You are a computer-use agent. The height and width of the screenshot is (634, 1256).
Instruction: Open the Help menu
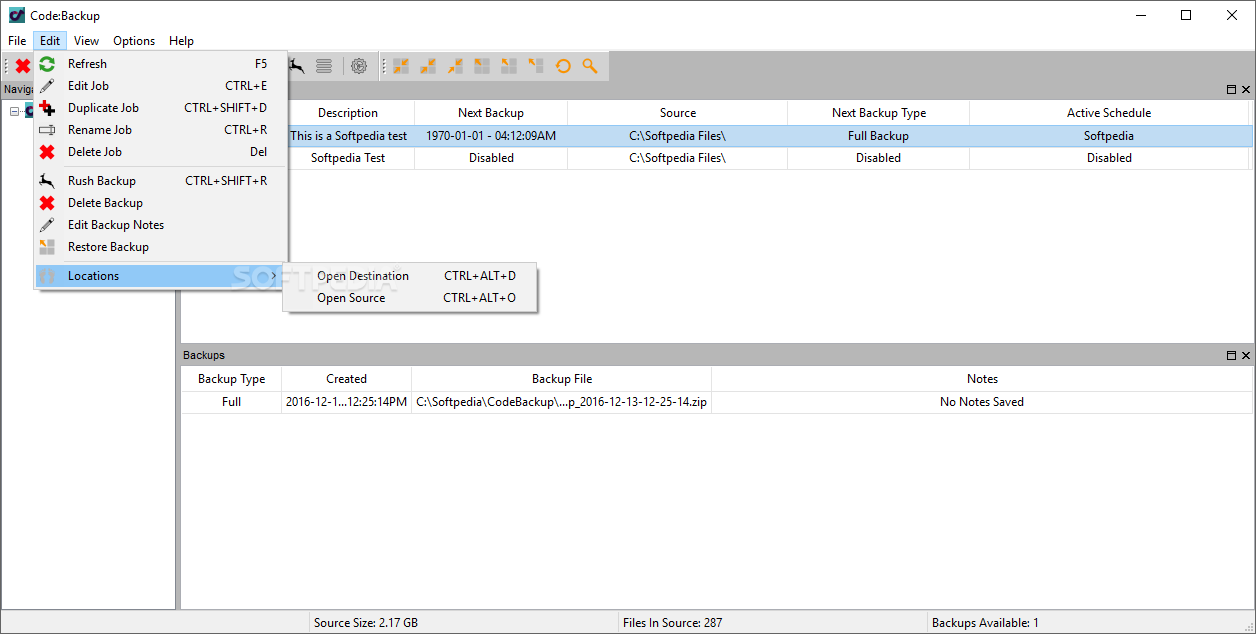(181, 41)
